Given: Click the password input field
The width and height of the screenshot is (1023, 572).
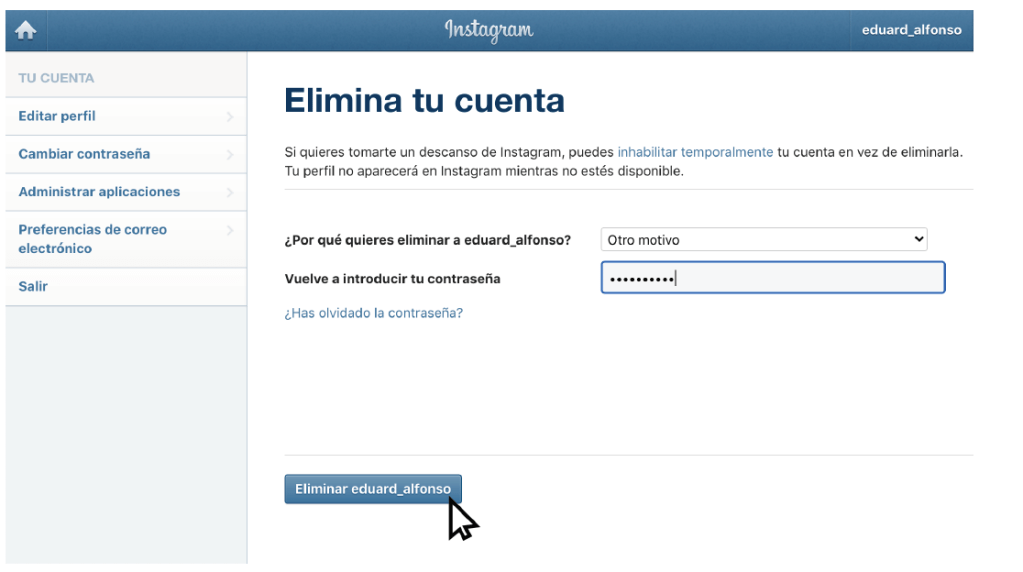Looking at the screenshot, I should point(772,278).
